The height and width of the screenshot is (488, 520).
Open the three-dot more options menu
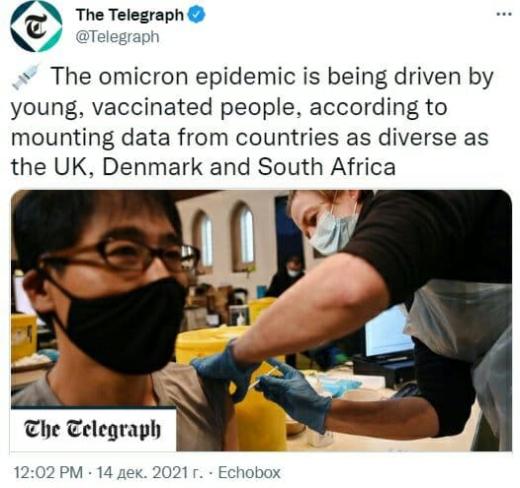pyautogui.click(x=504, y=14)
